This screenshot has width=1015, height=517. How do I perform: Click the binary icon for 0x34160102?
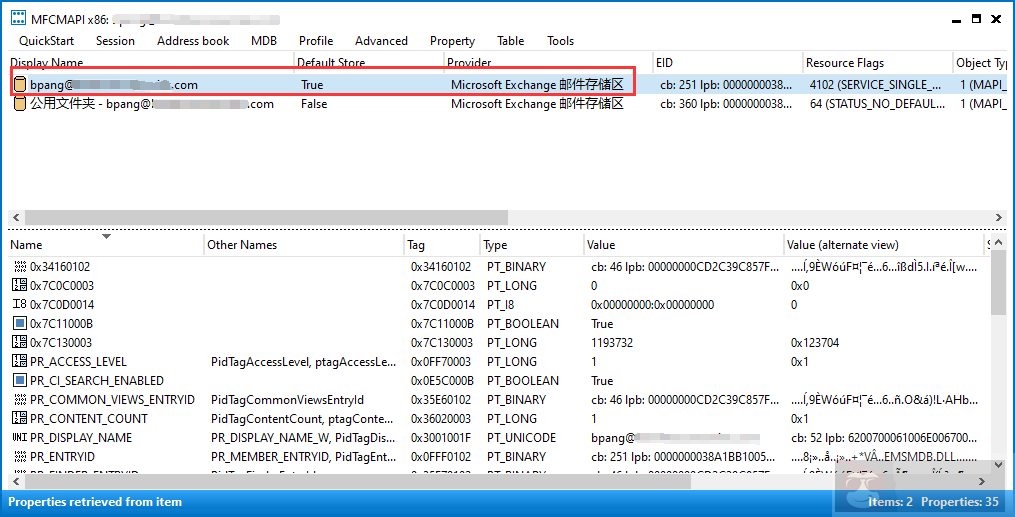[x=19, y=267]
